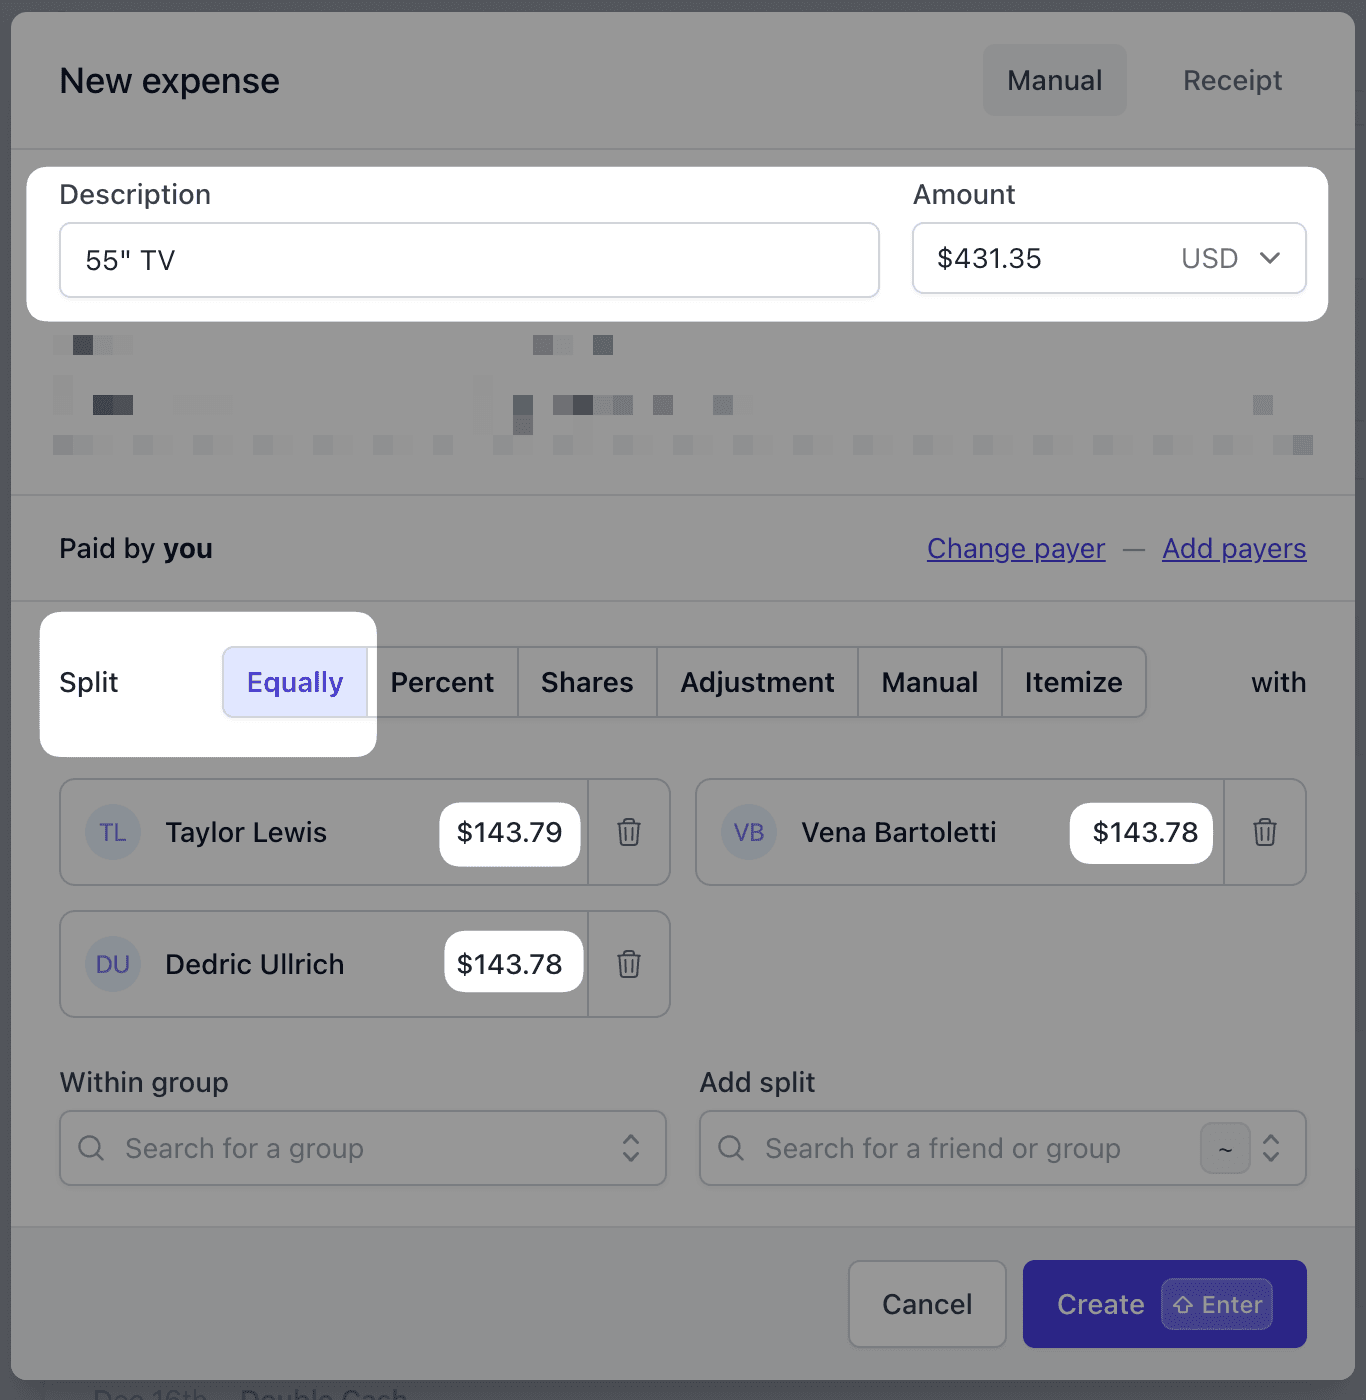Click the search icon in Within group field
The width and height of the screenshot is (1366, 1400).
click(x=91, y=1148)
